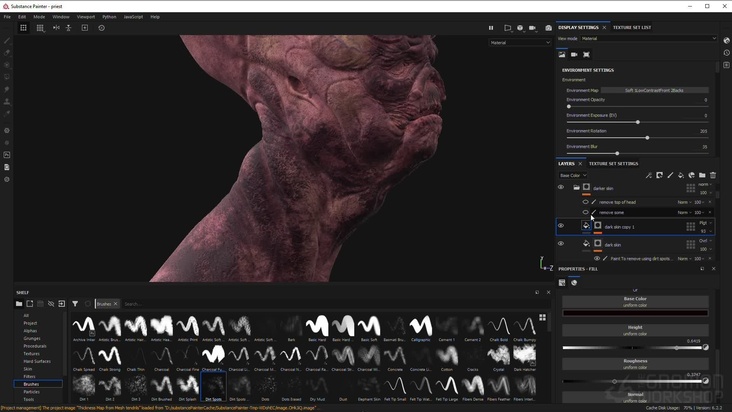Image resolution: width=732 pixels, height=412 pixels.
Task: Add a paint layer via brush icon
Action: pos(670,175)
